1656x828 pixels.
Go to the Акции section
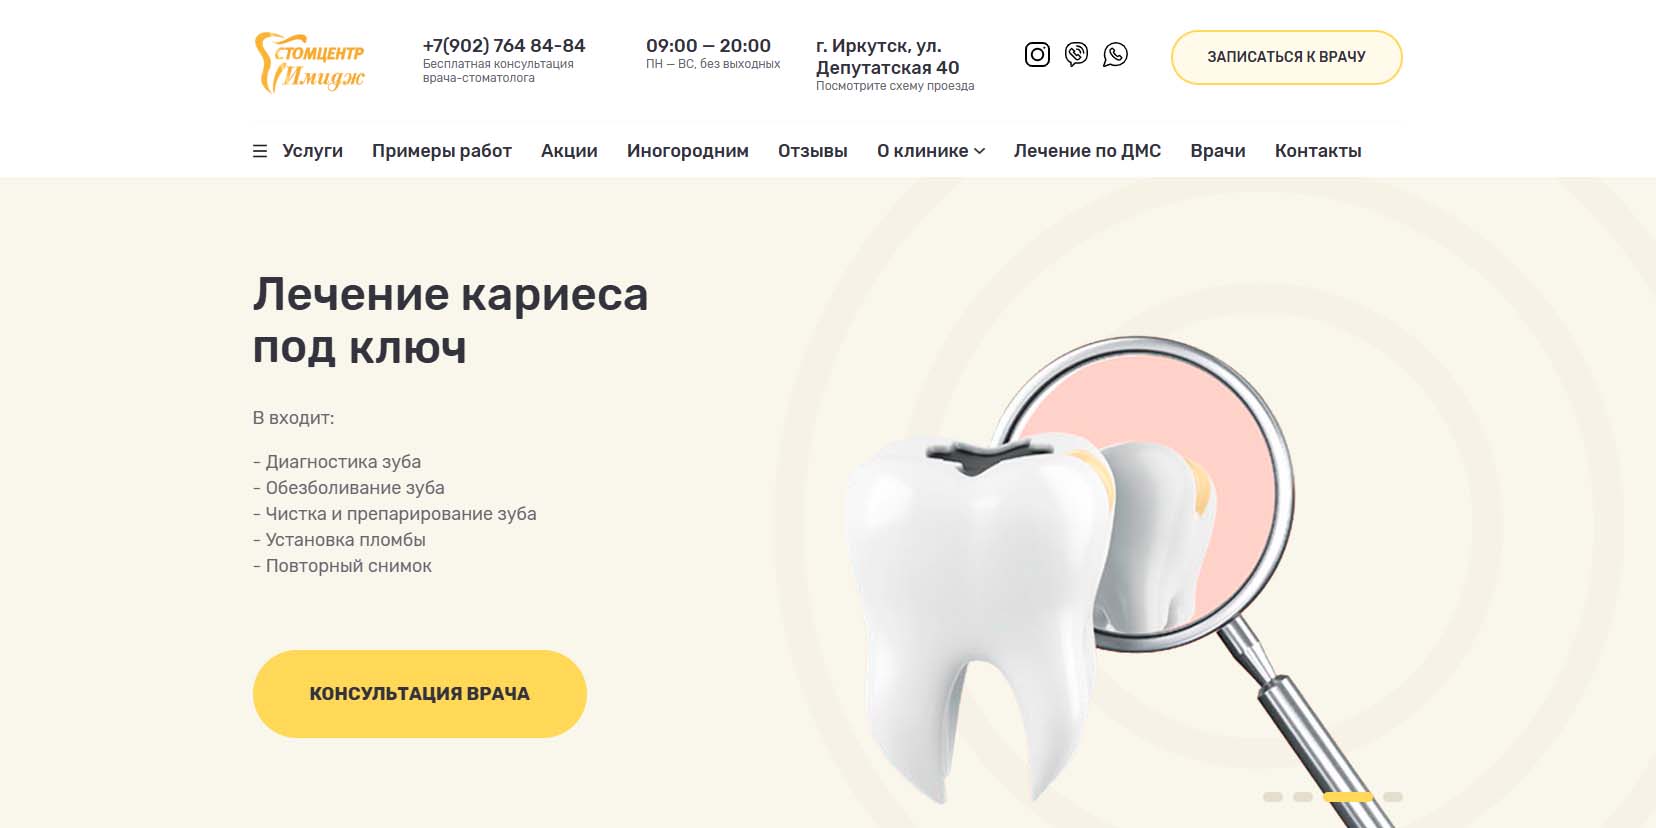(x=569, y=151)
